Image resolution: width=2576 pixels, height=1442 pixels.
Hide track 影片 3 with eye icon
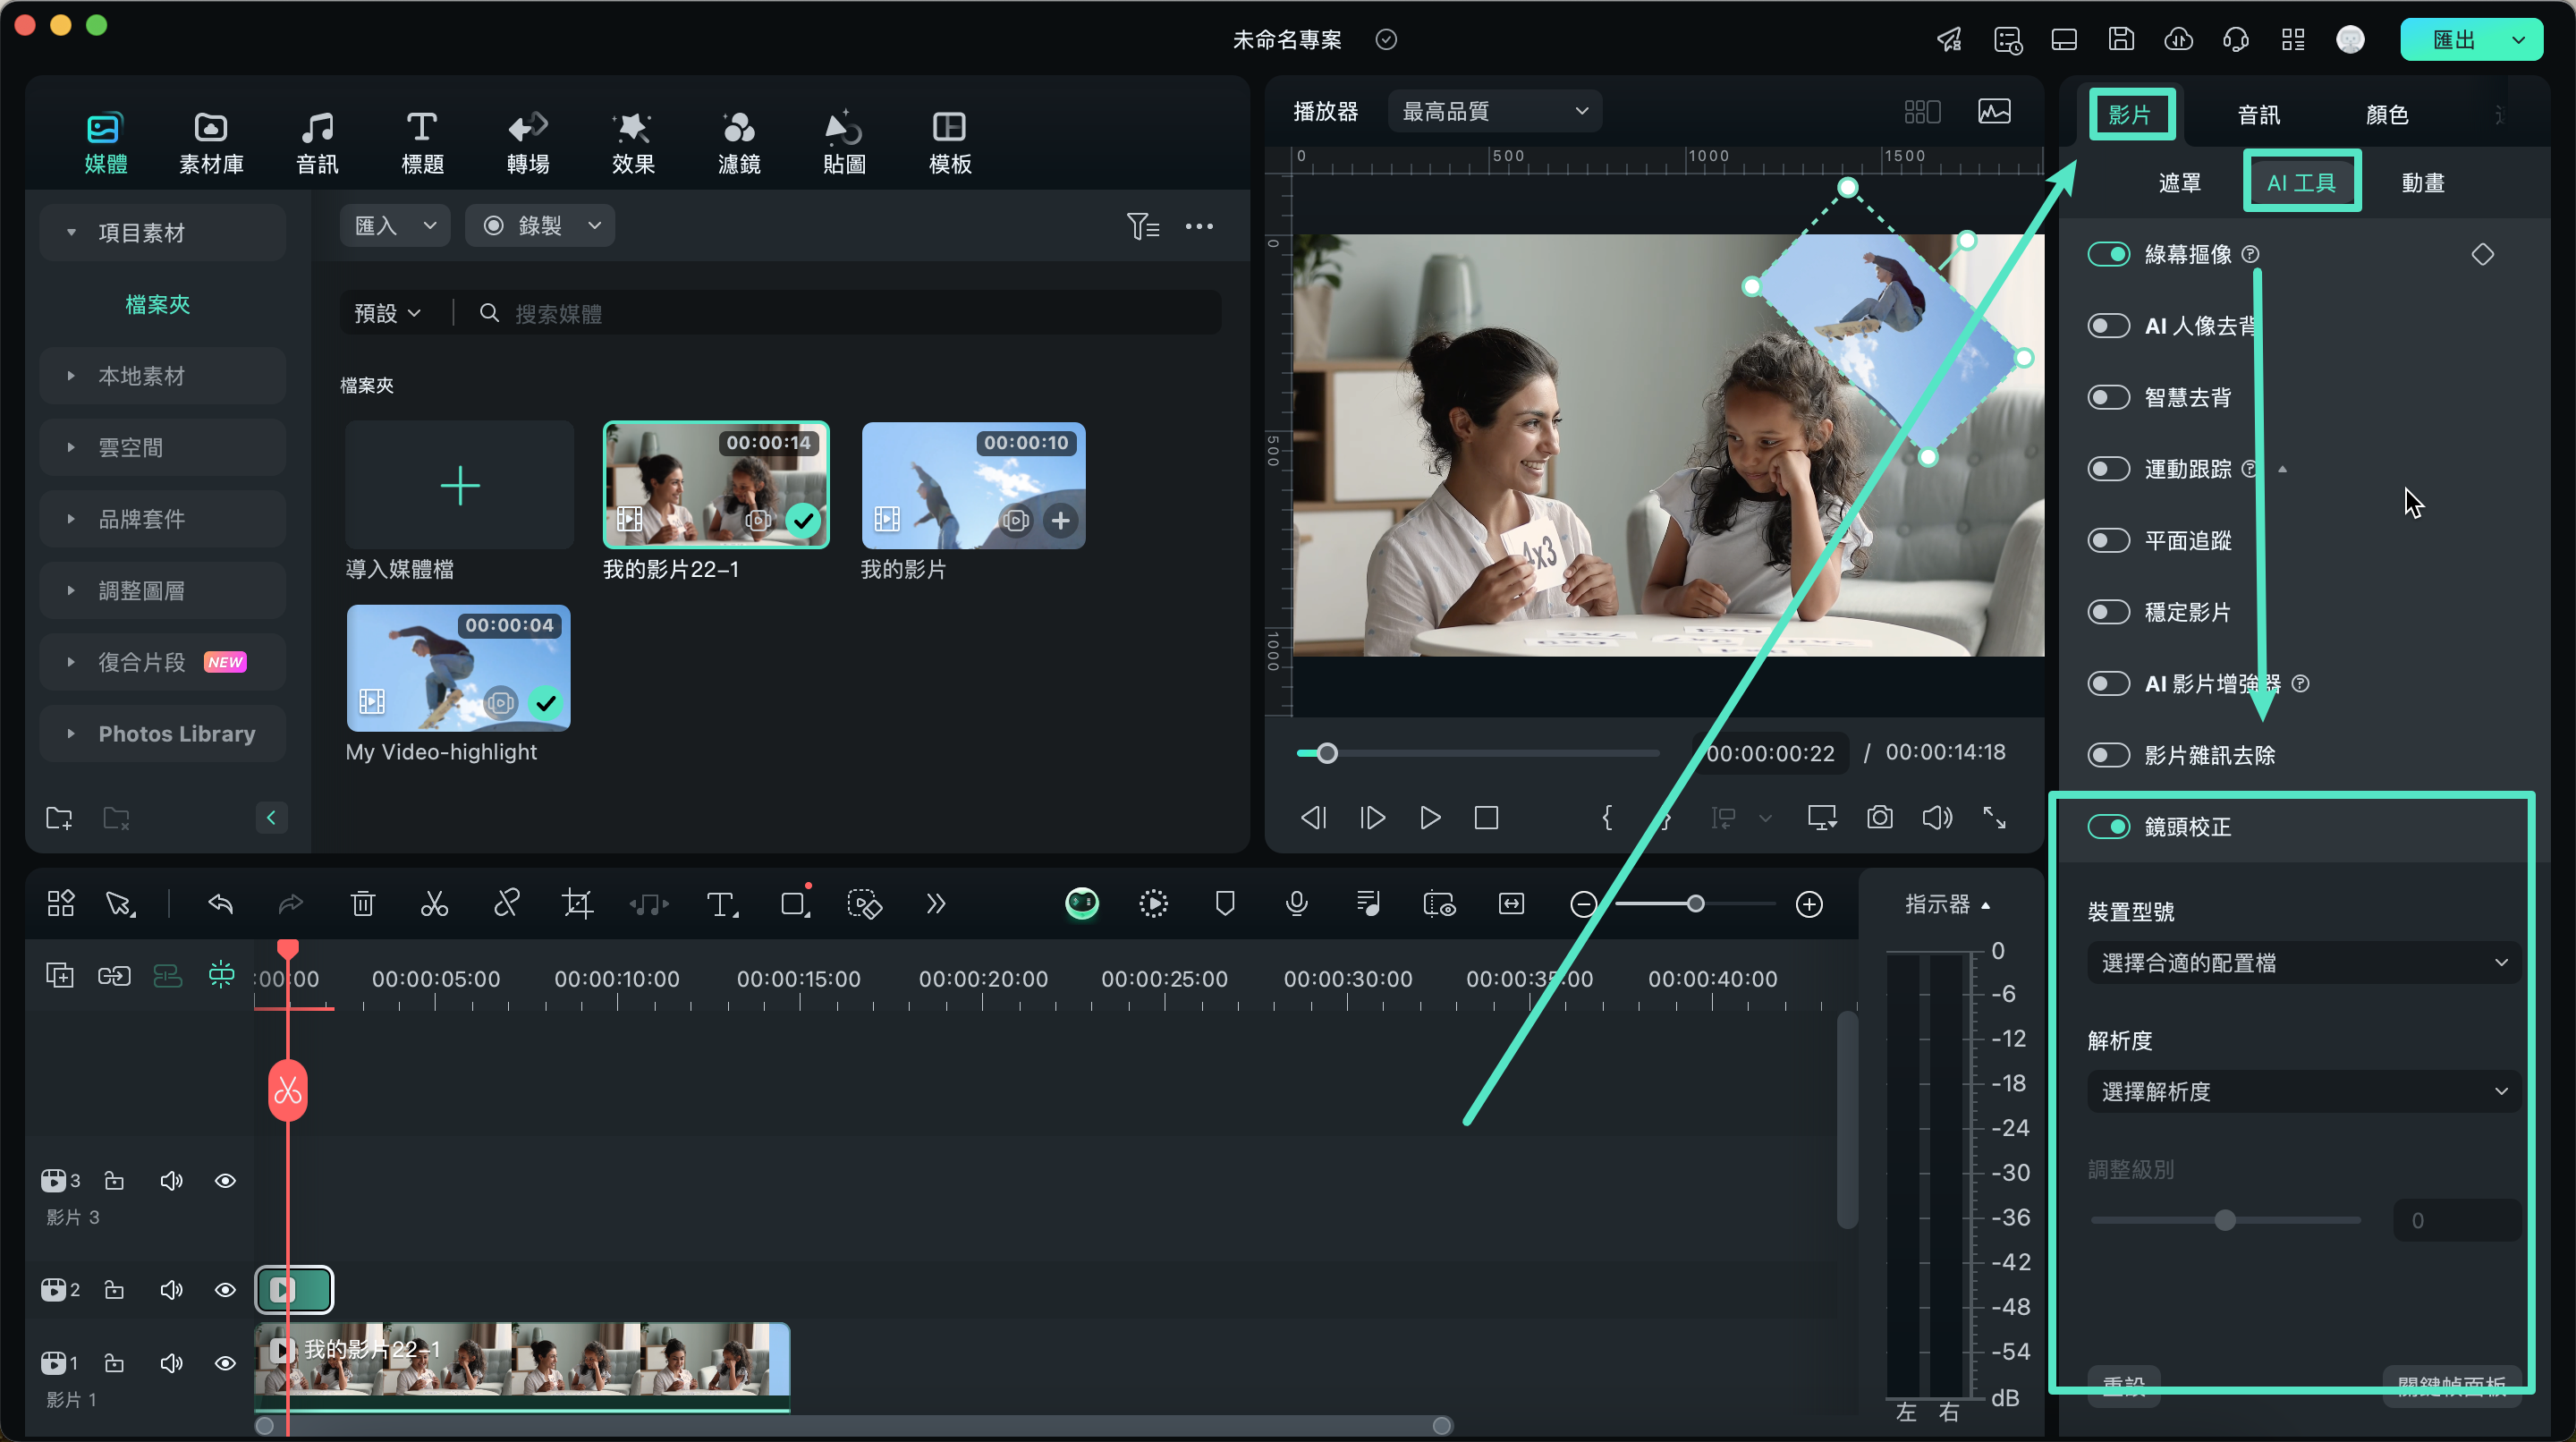(x=225, y=1181)
